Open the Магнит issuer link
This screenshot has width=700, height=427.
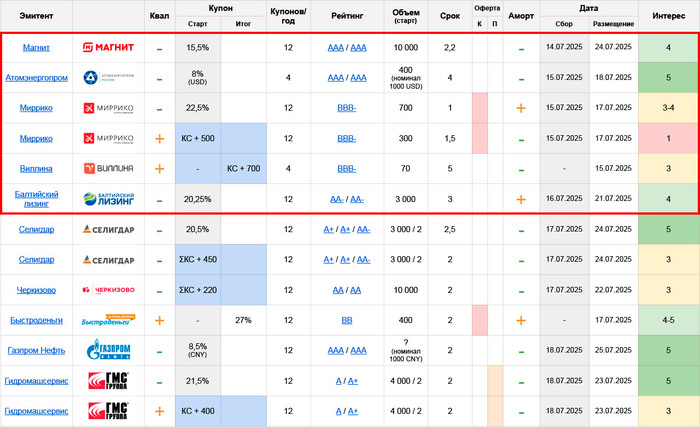coord(37,48)
